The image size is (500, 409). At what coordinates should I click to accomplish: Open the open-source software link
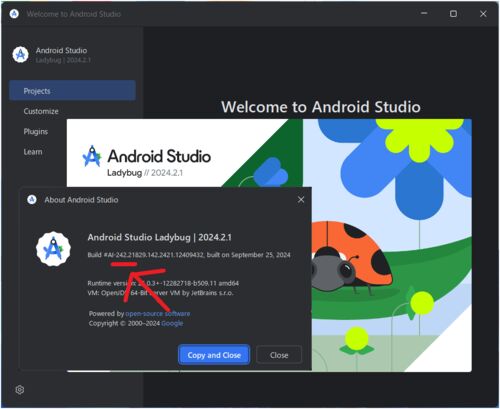pyautogui.click(x=158, y=313)
